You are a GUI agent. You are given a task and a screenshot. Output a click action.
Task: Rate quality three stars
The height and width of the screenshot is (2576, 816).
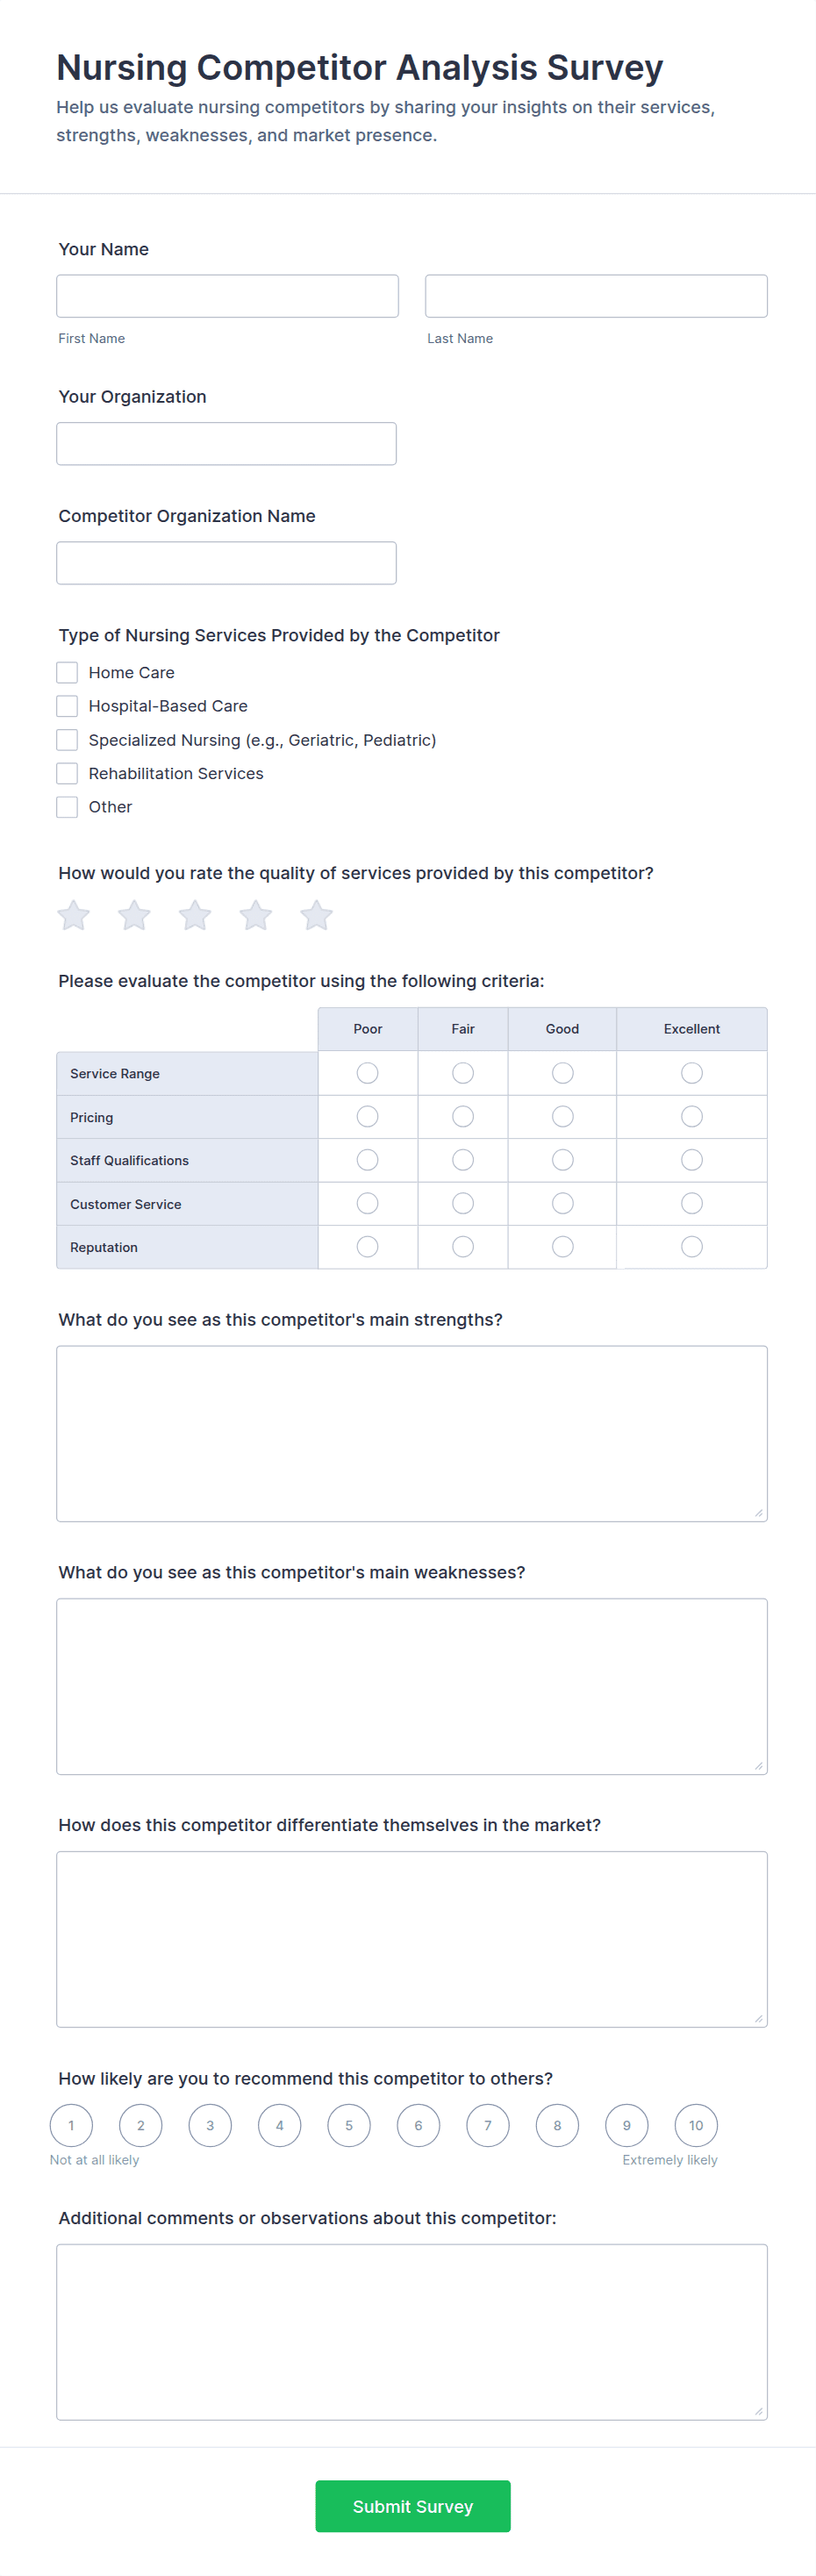pos(195,915)
